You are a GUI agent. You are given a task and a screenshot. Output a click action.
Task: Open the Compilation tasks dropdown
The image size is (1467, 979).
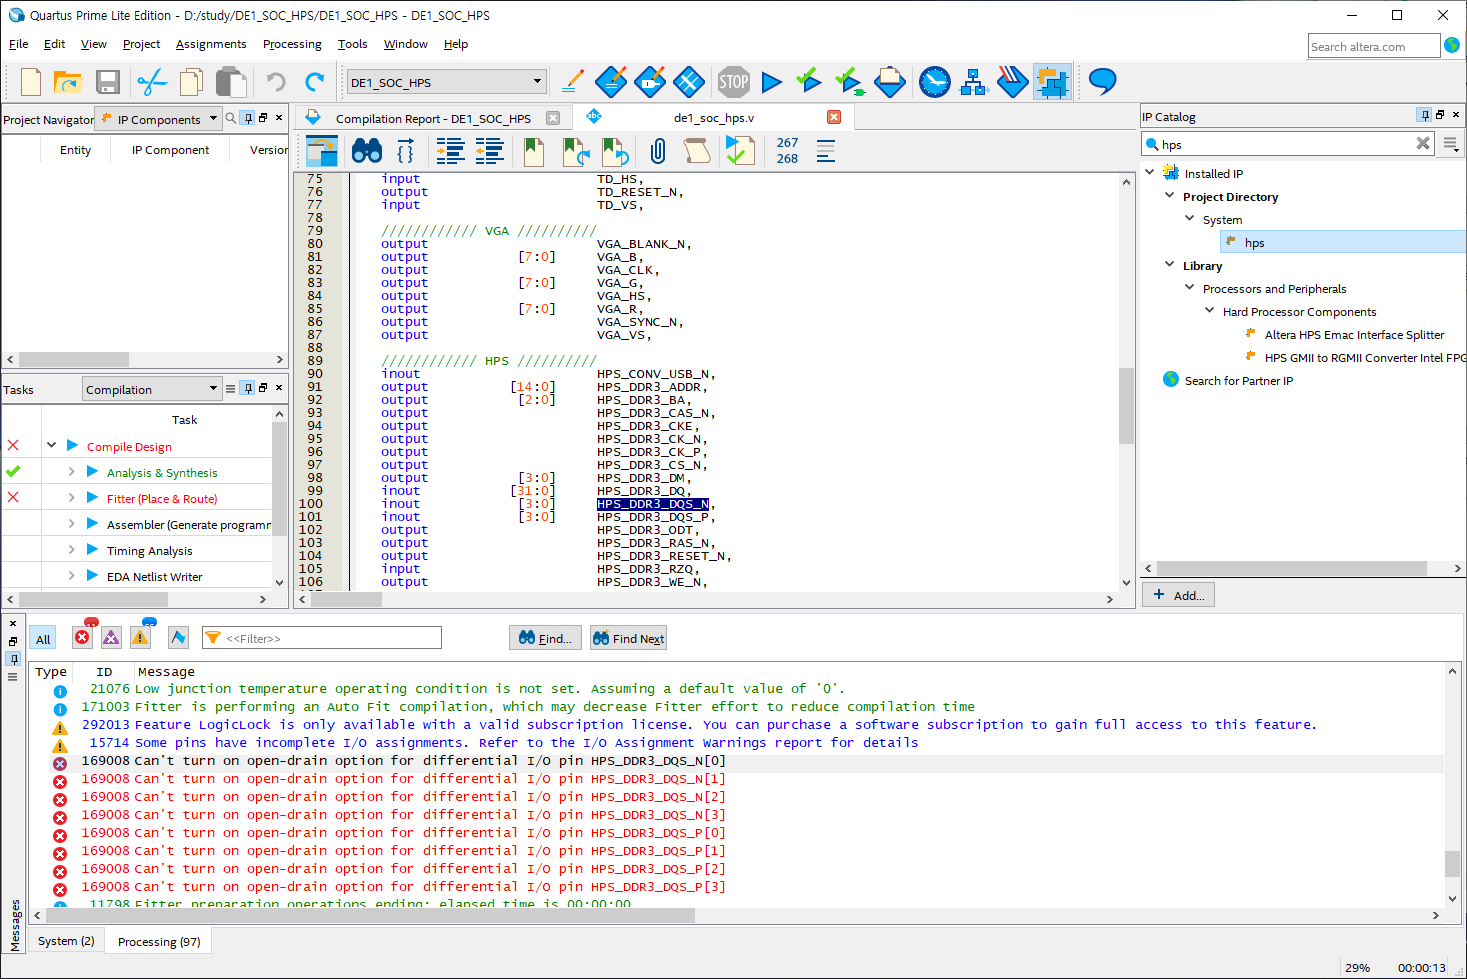pyautogui.click(x=151, y=389)
